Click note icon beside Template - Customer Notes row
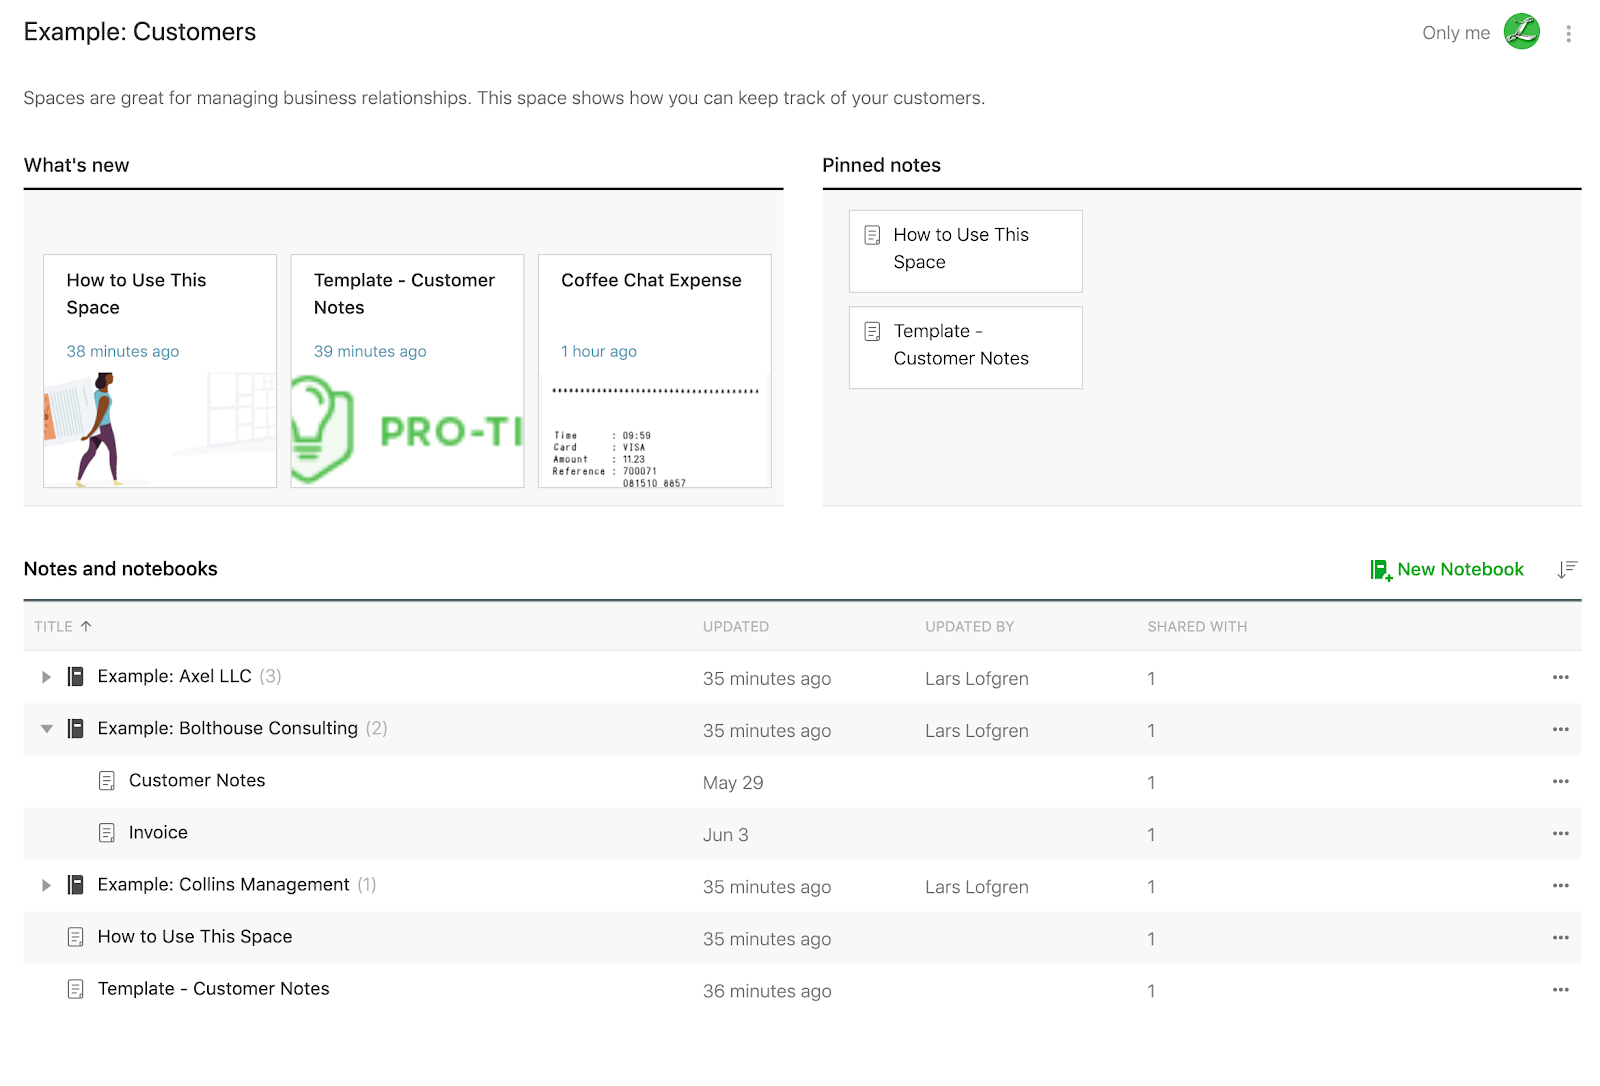 coord(75,989)
